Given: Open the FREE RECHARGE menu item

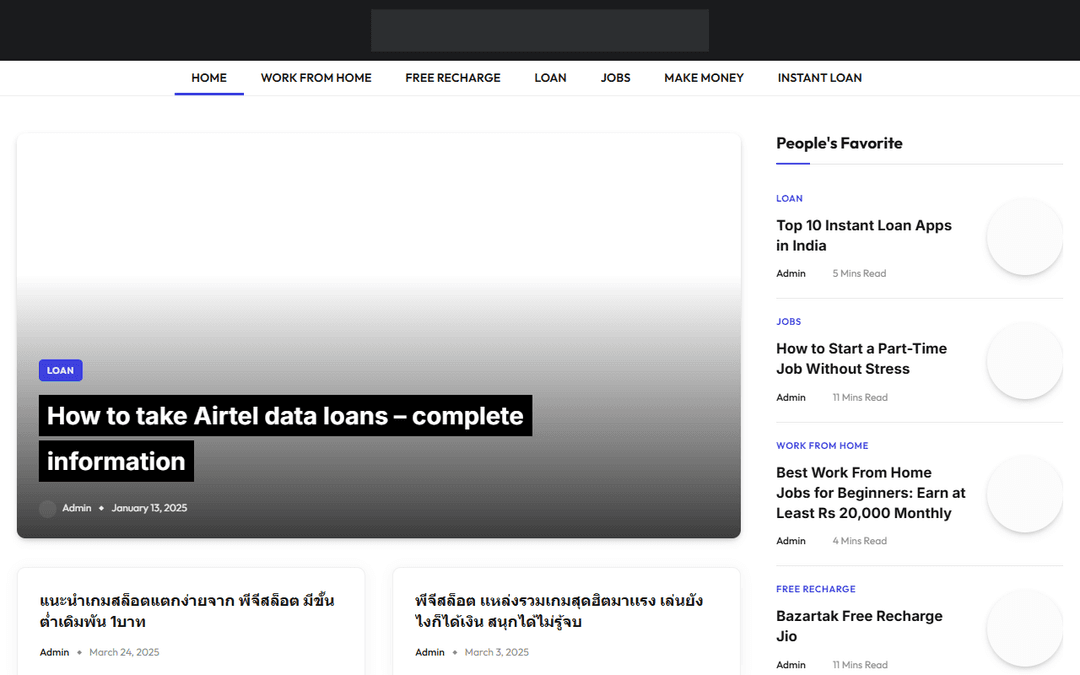Looking at the screenshot, I should 453,78.
